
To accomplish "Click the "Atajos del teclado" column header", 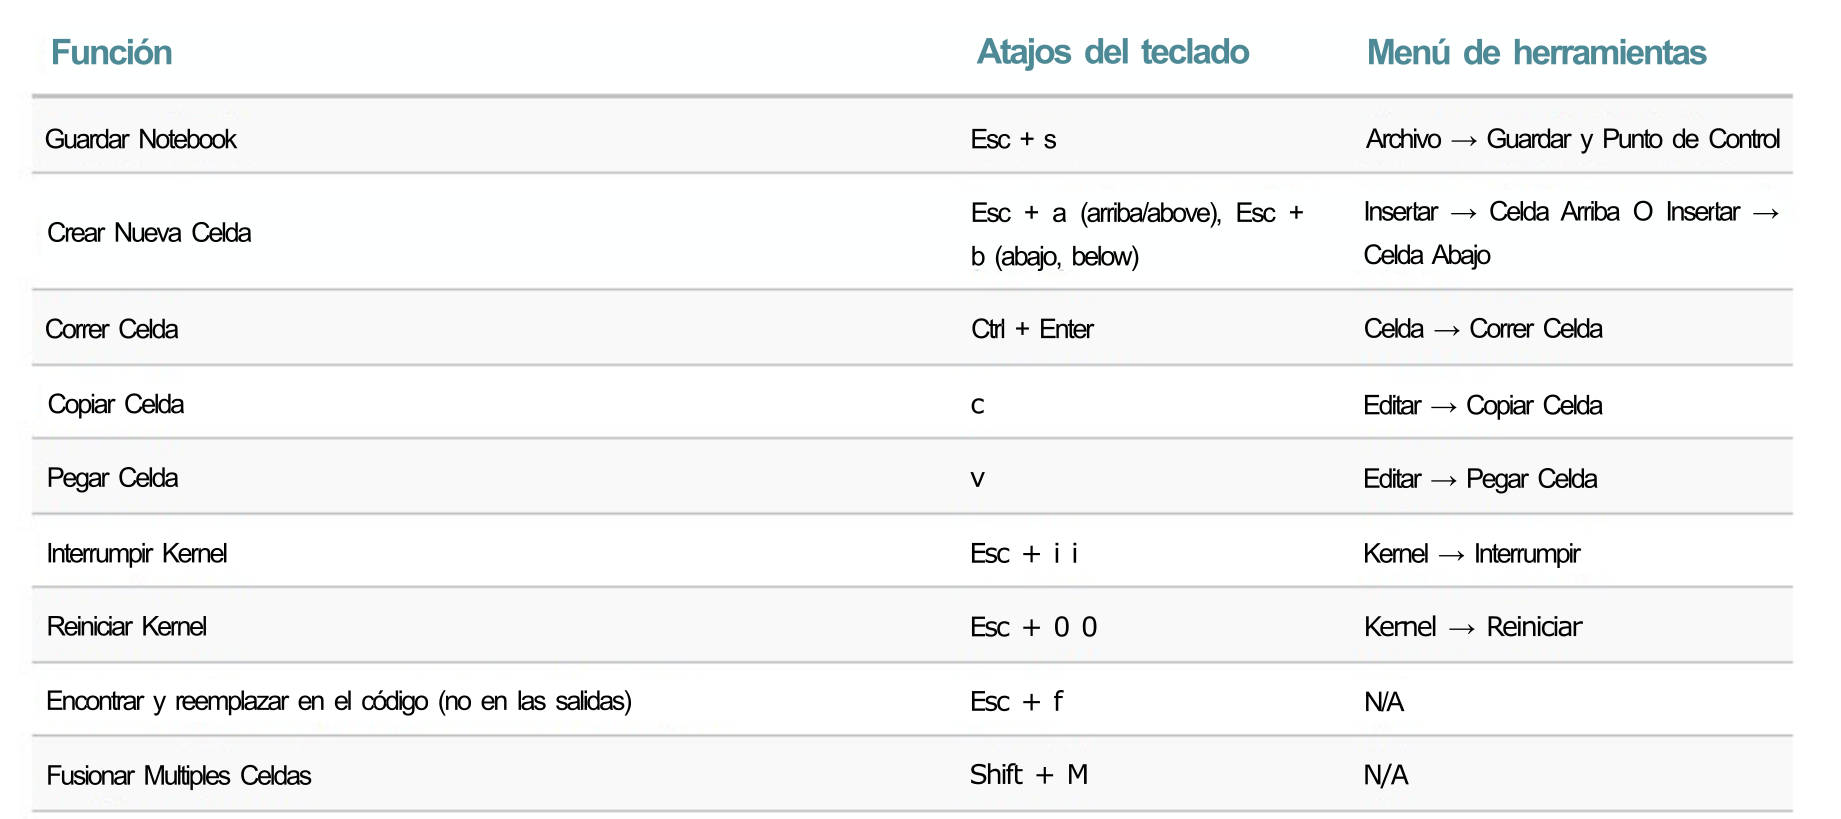I will (1112, 53).
